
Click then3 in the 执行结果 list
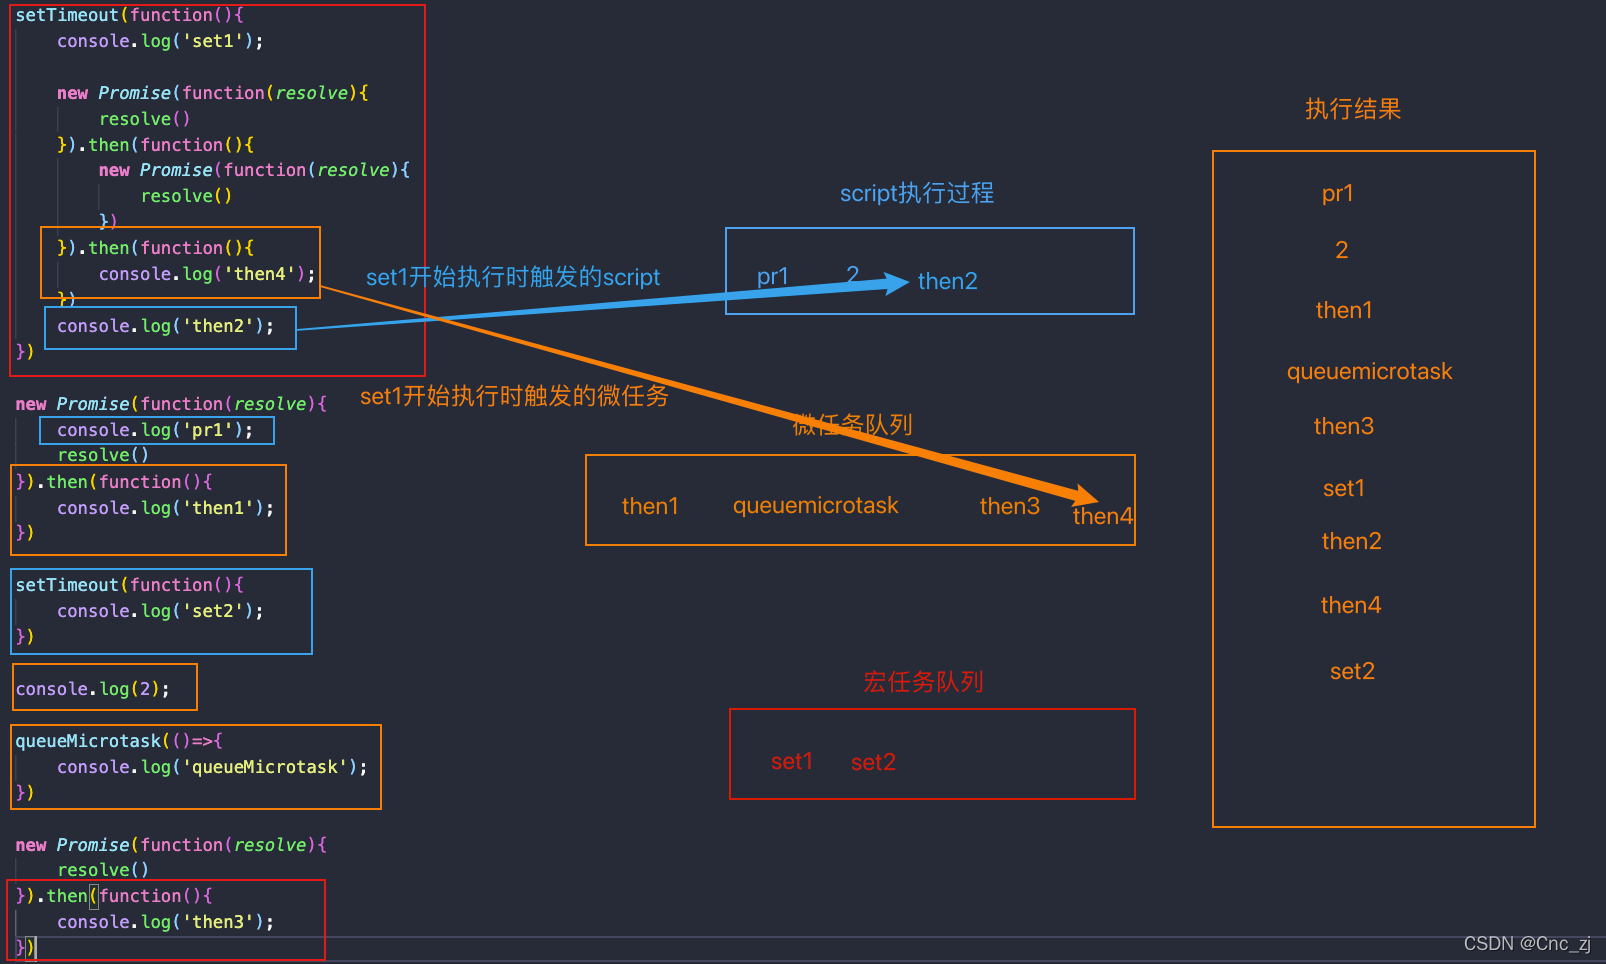[1344, 426]
